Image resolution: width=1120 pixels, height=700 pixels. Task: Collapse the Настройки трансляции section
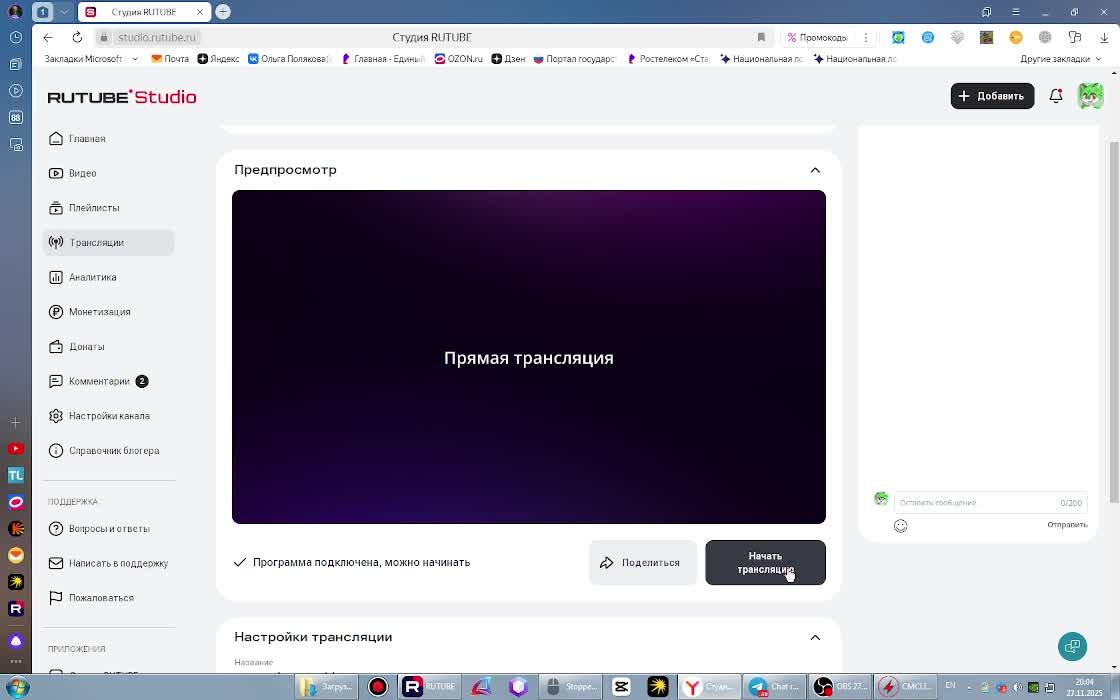[x=815, y=637]
